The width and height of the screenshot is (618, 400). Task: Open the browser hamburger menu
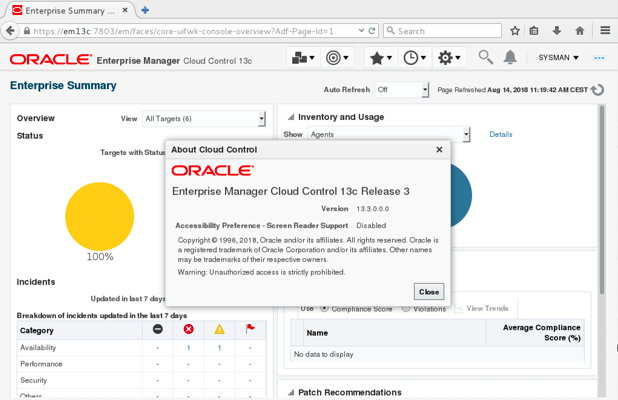(605, 30)
